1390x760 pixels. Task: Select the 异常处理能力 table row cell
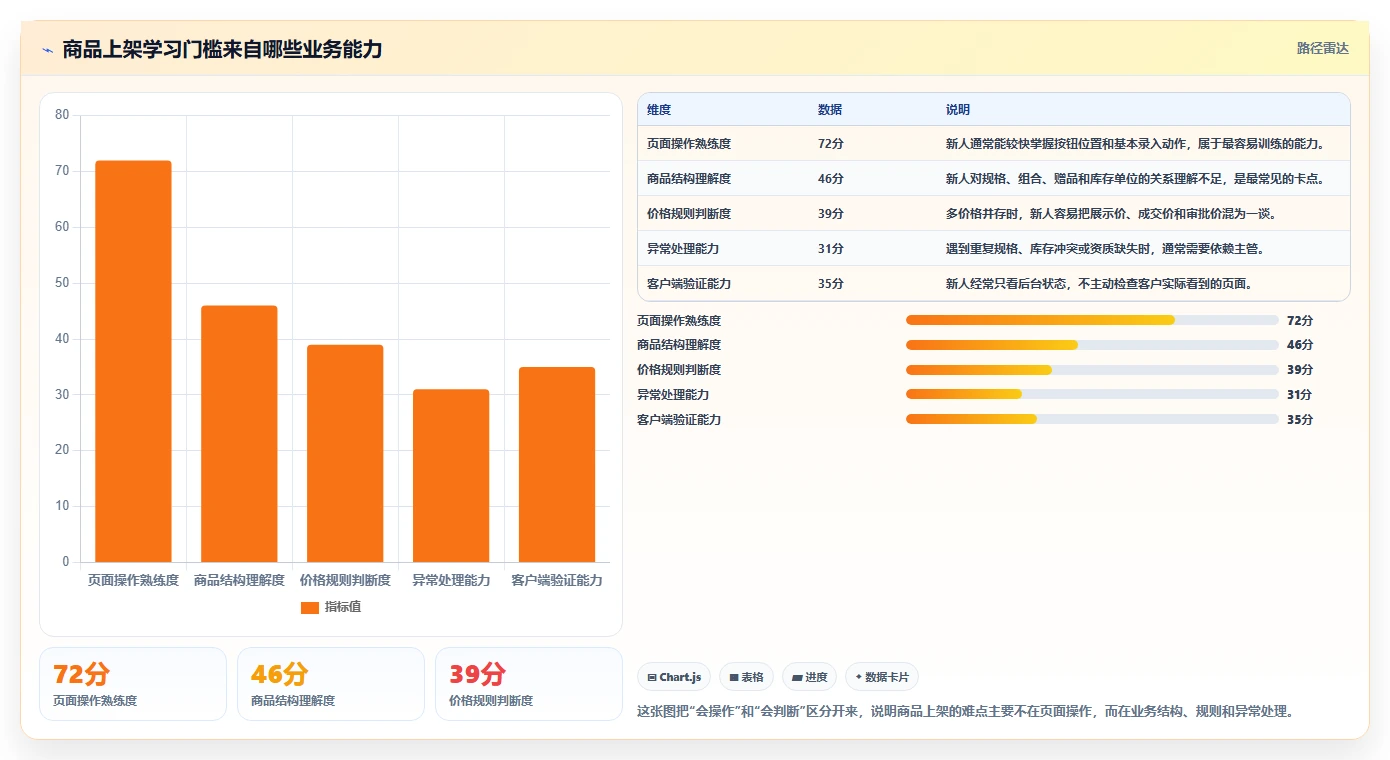coord(683,249)
